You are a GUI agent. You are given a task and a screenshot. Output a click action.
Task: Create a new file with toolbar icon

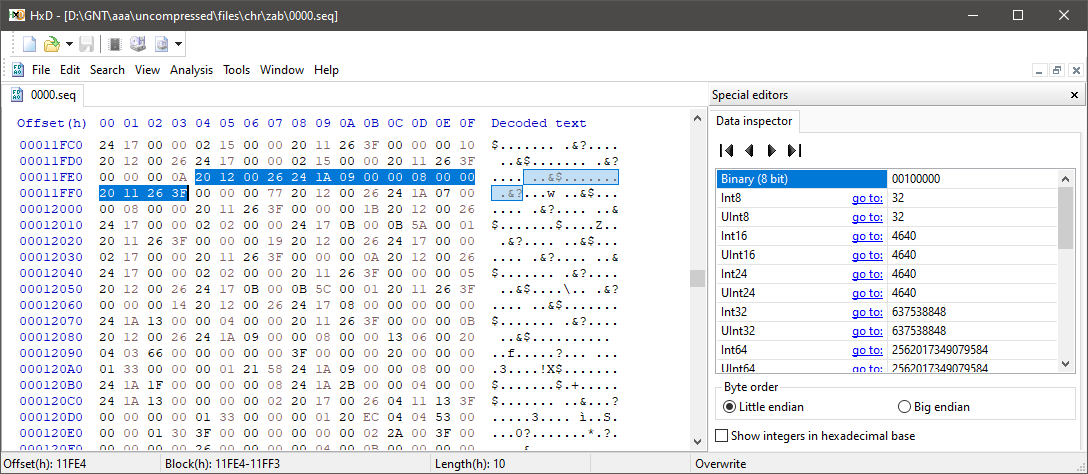coord(29,44)
